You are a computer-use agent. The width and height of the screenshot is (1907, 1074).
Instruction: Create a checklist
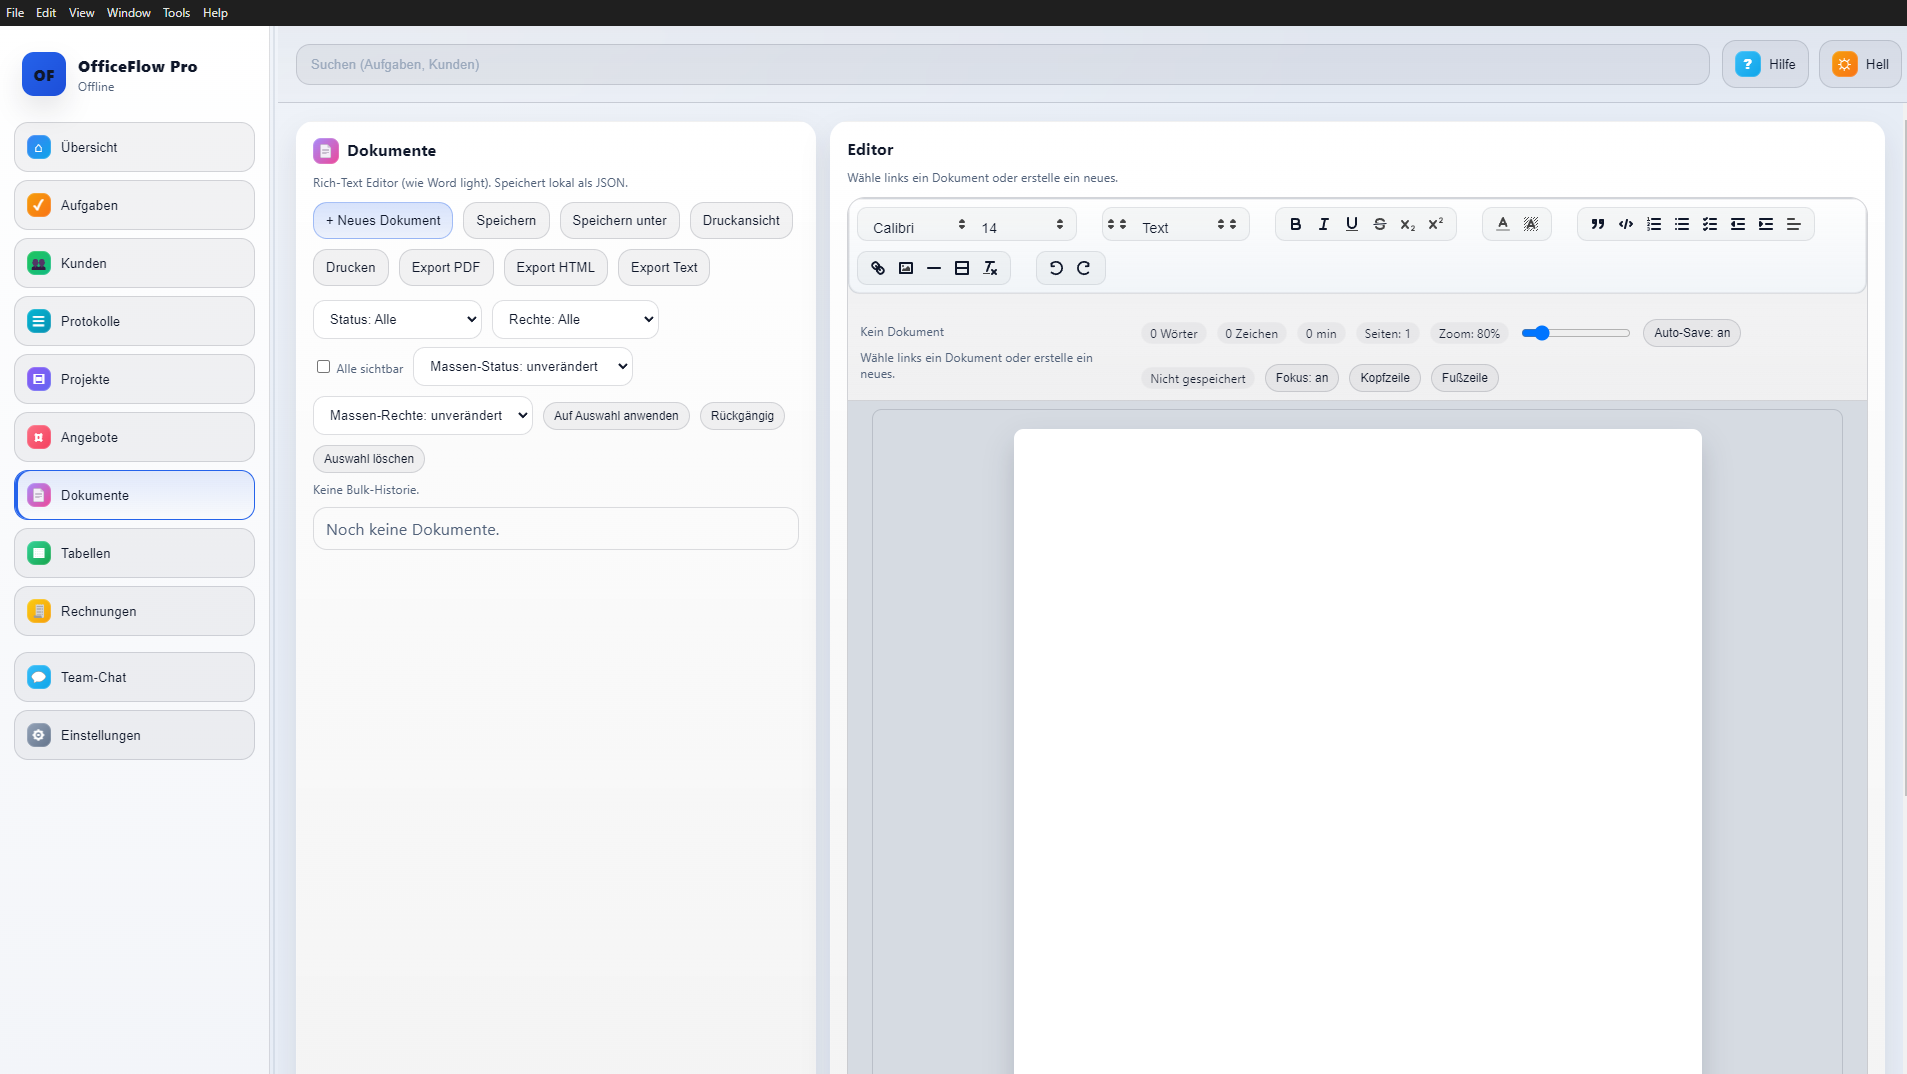coord(1709,224)
